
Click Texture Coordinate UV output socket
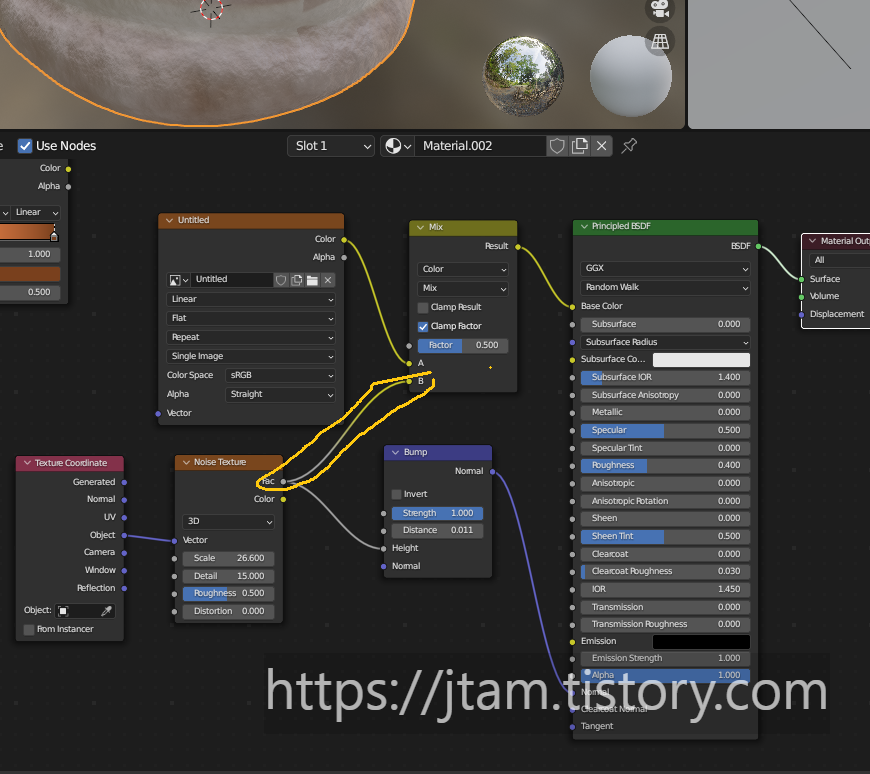coord(124,518)
